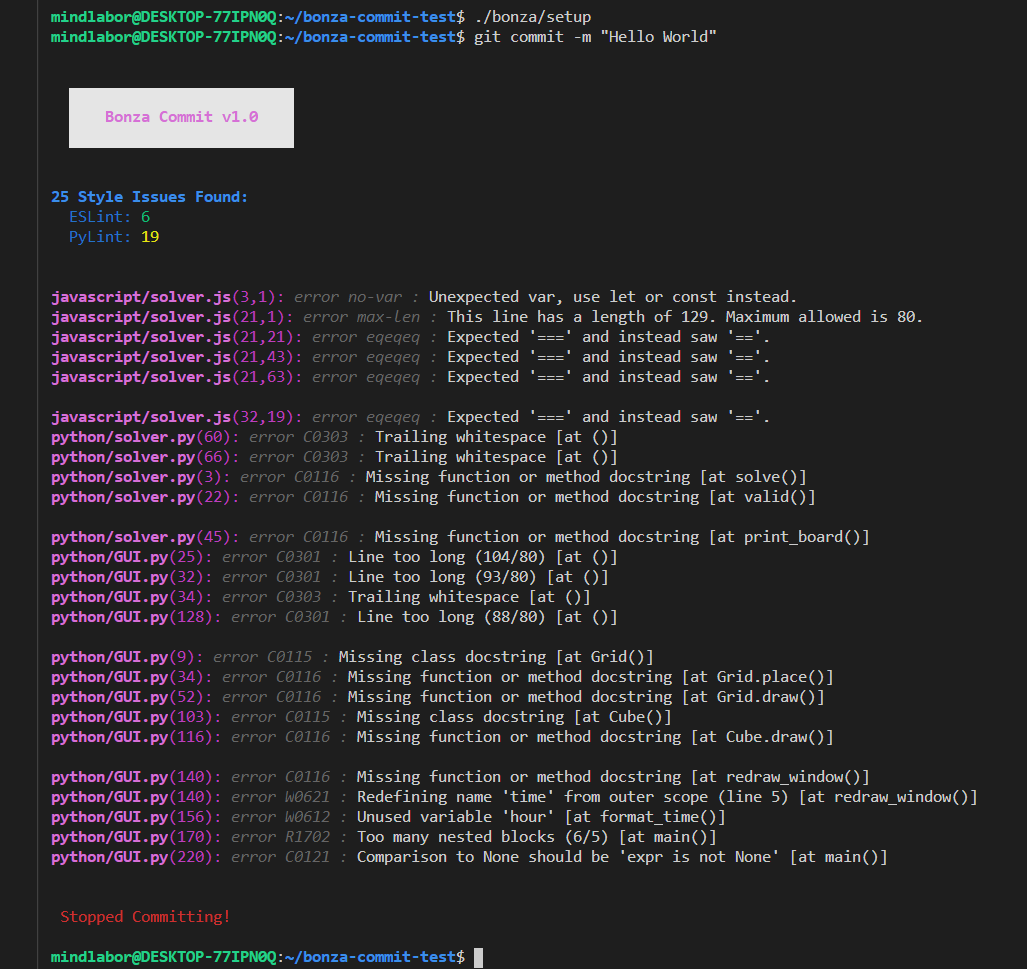Screen dimensions: 1027x969
Task: Click the 'ESLint: 6' count line
Action: (x=109, y=217)
